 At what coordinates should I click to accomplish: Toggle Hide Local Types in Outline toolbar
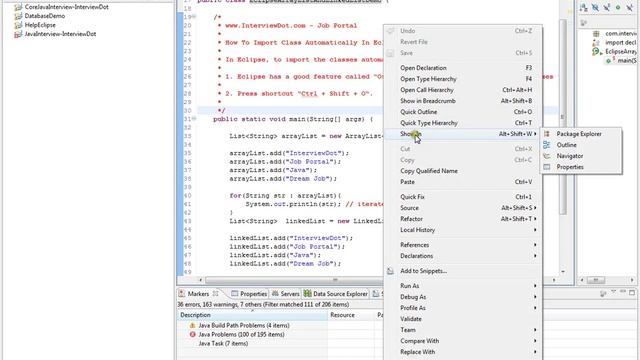point(629,8)
